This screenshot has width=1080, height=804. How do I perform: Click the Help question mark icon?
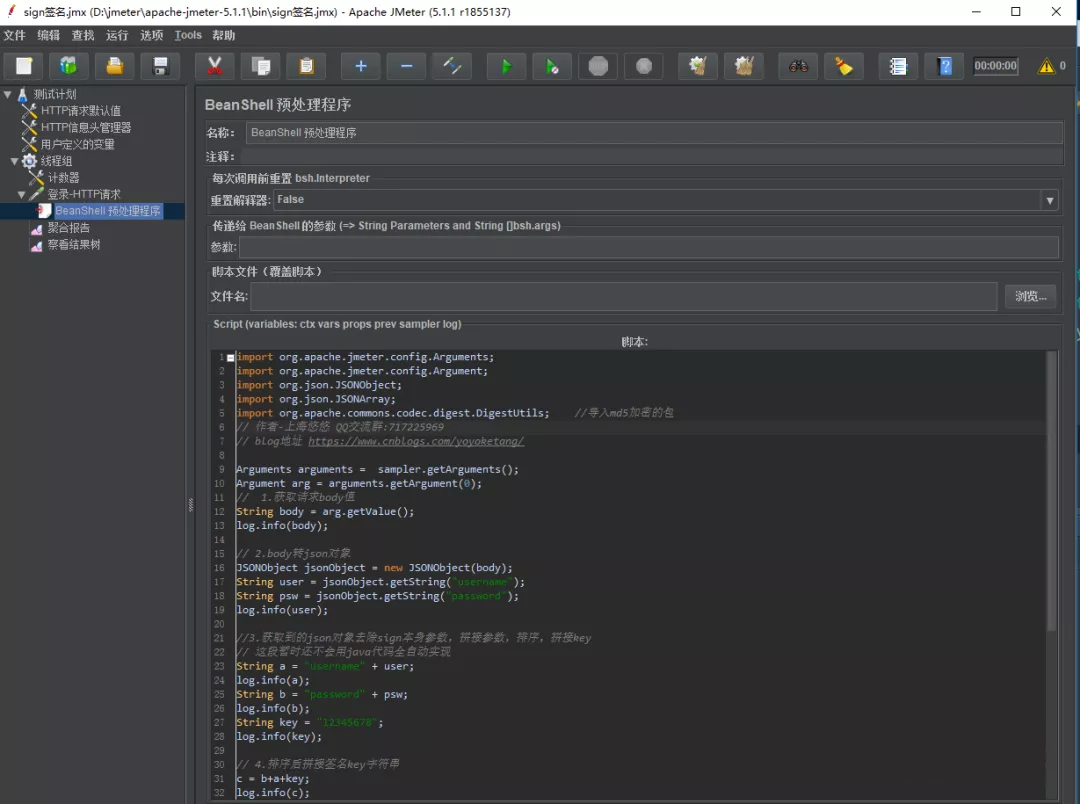tap(944, 66)
